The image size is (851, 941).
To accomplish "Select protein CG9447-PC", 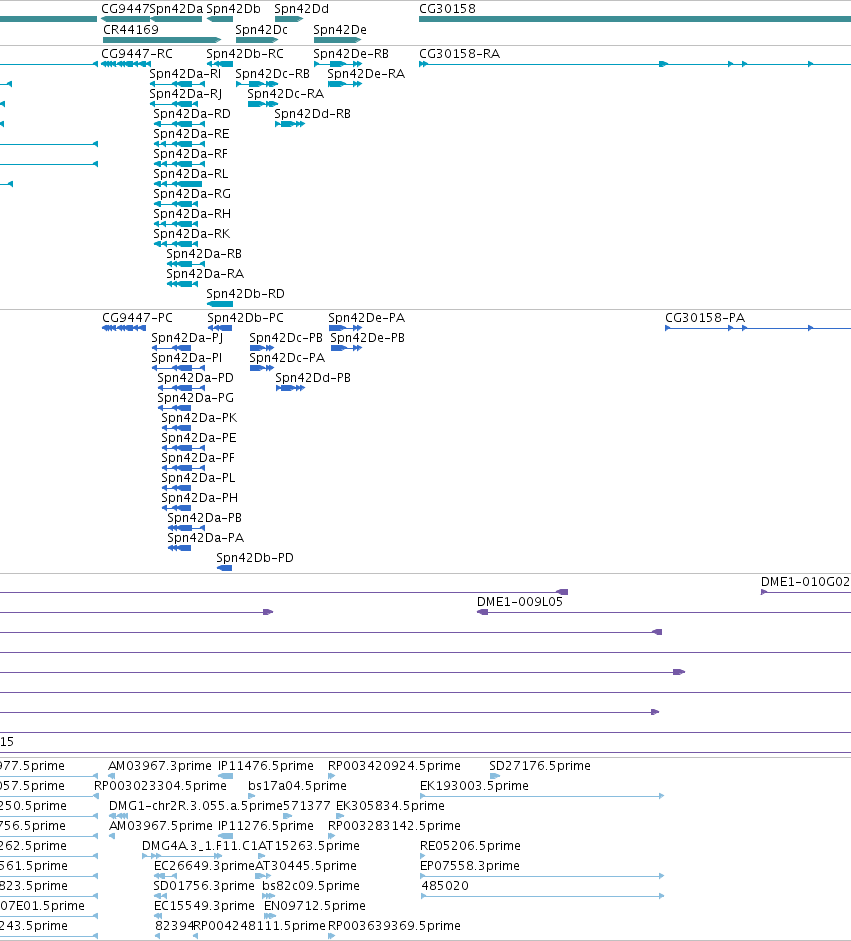I will [x=137, y=317].
